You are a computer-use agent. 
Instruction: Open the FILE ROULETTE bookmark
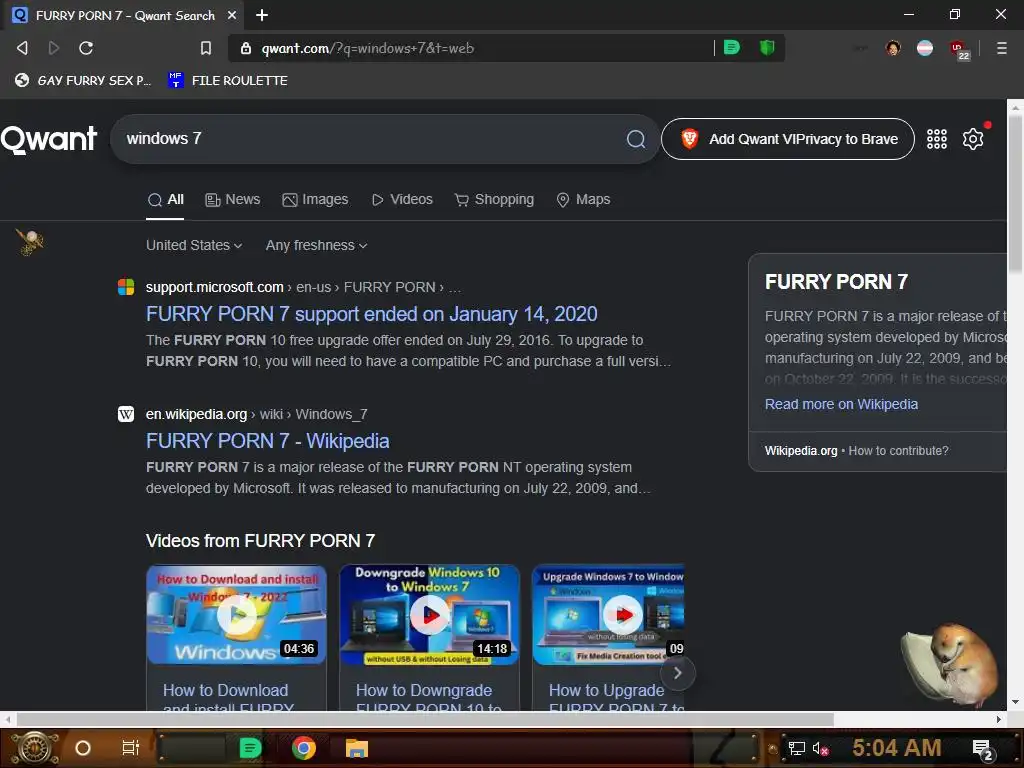click(228, 80)
